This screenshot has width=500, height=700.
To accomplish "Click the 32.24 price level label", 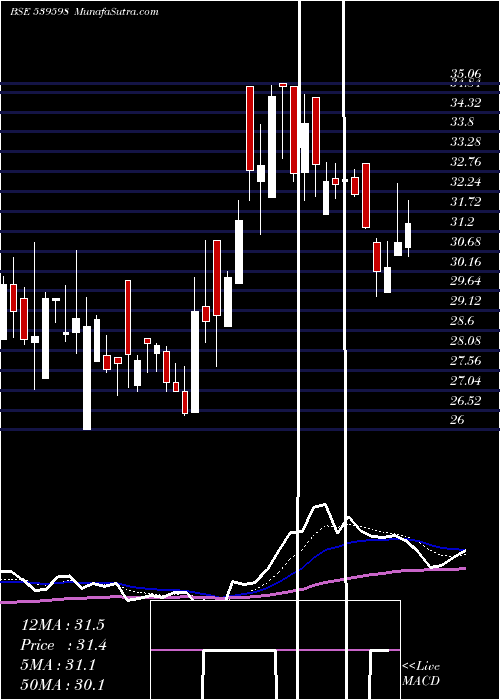I will tap(466, 182).
